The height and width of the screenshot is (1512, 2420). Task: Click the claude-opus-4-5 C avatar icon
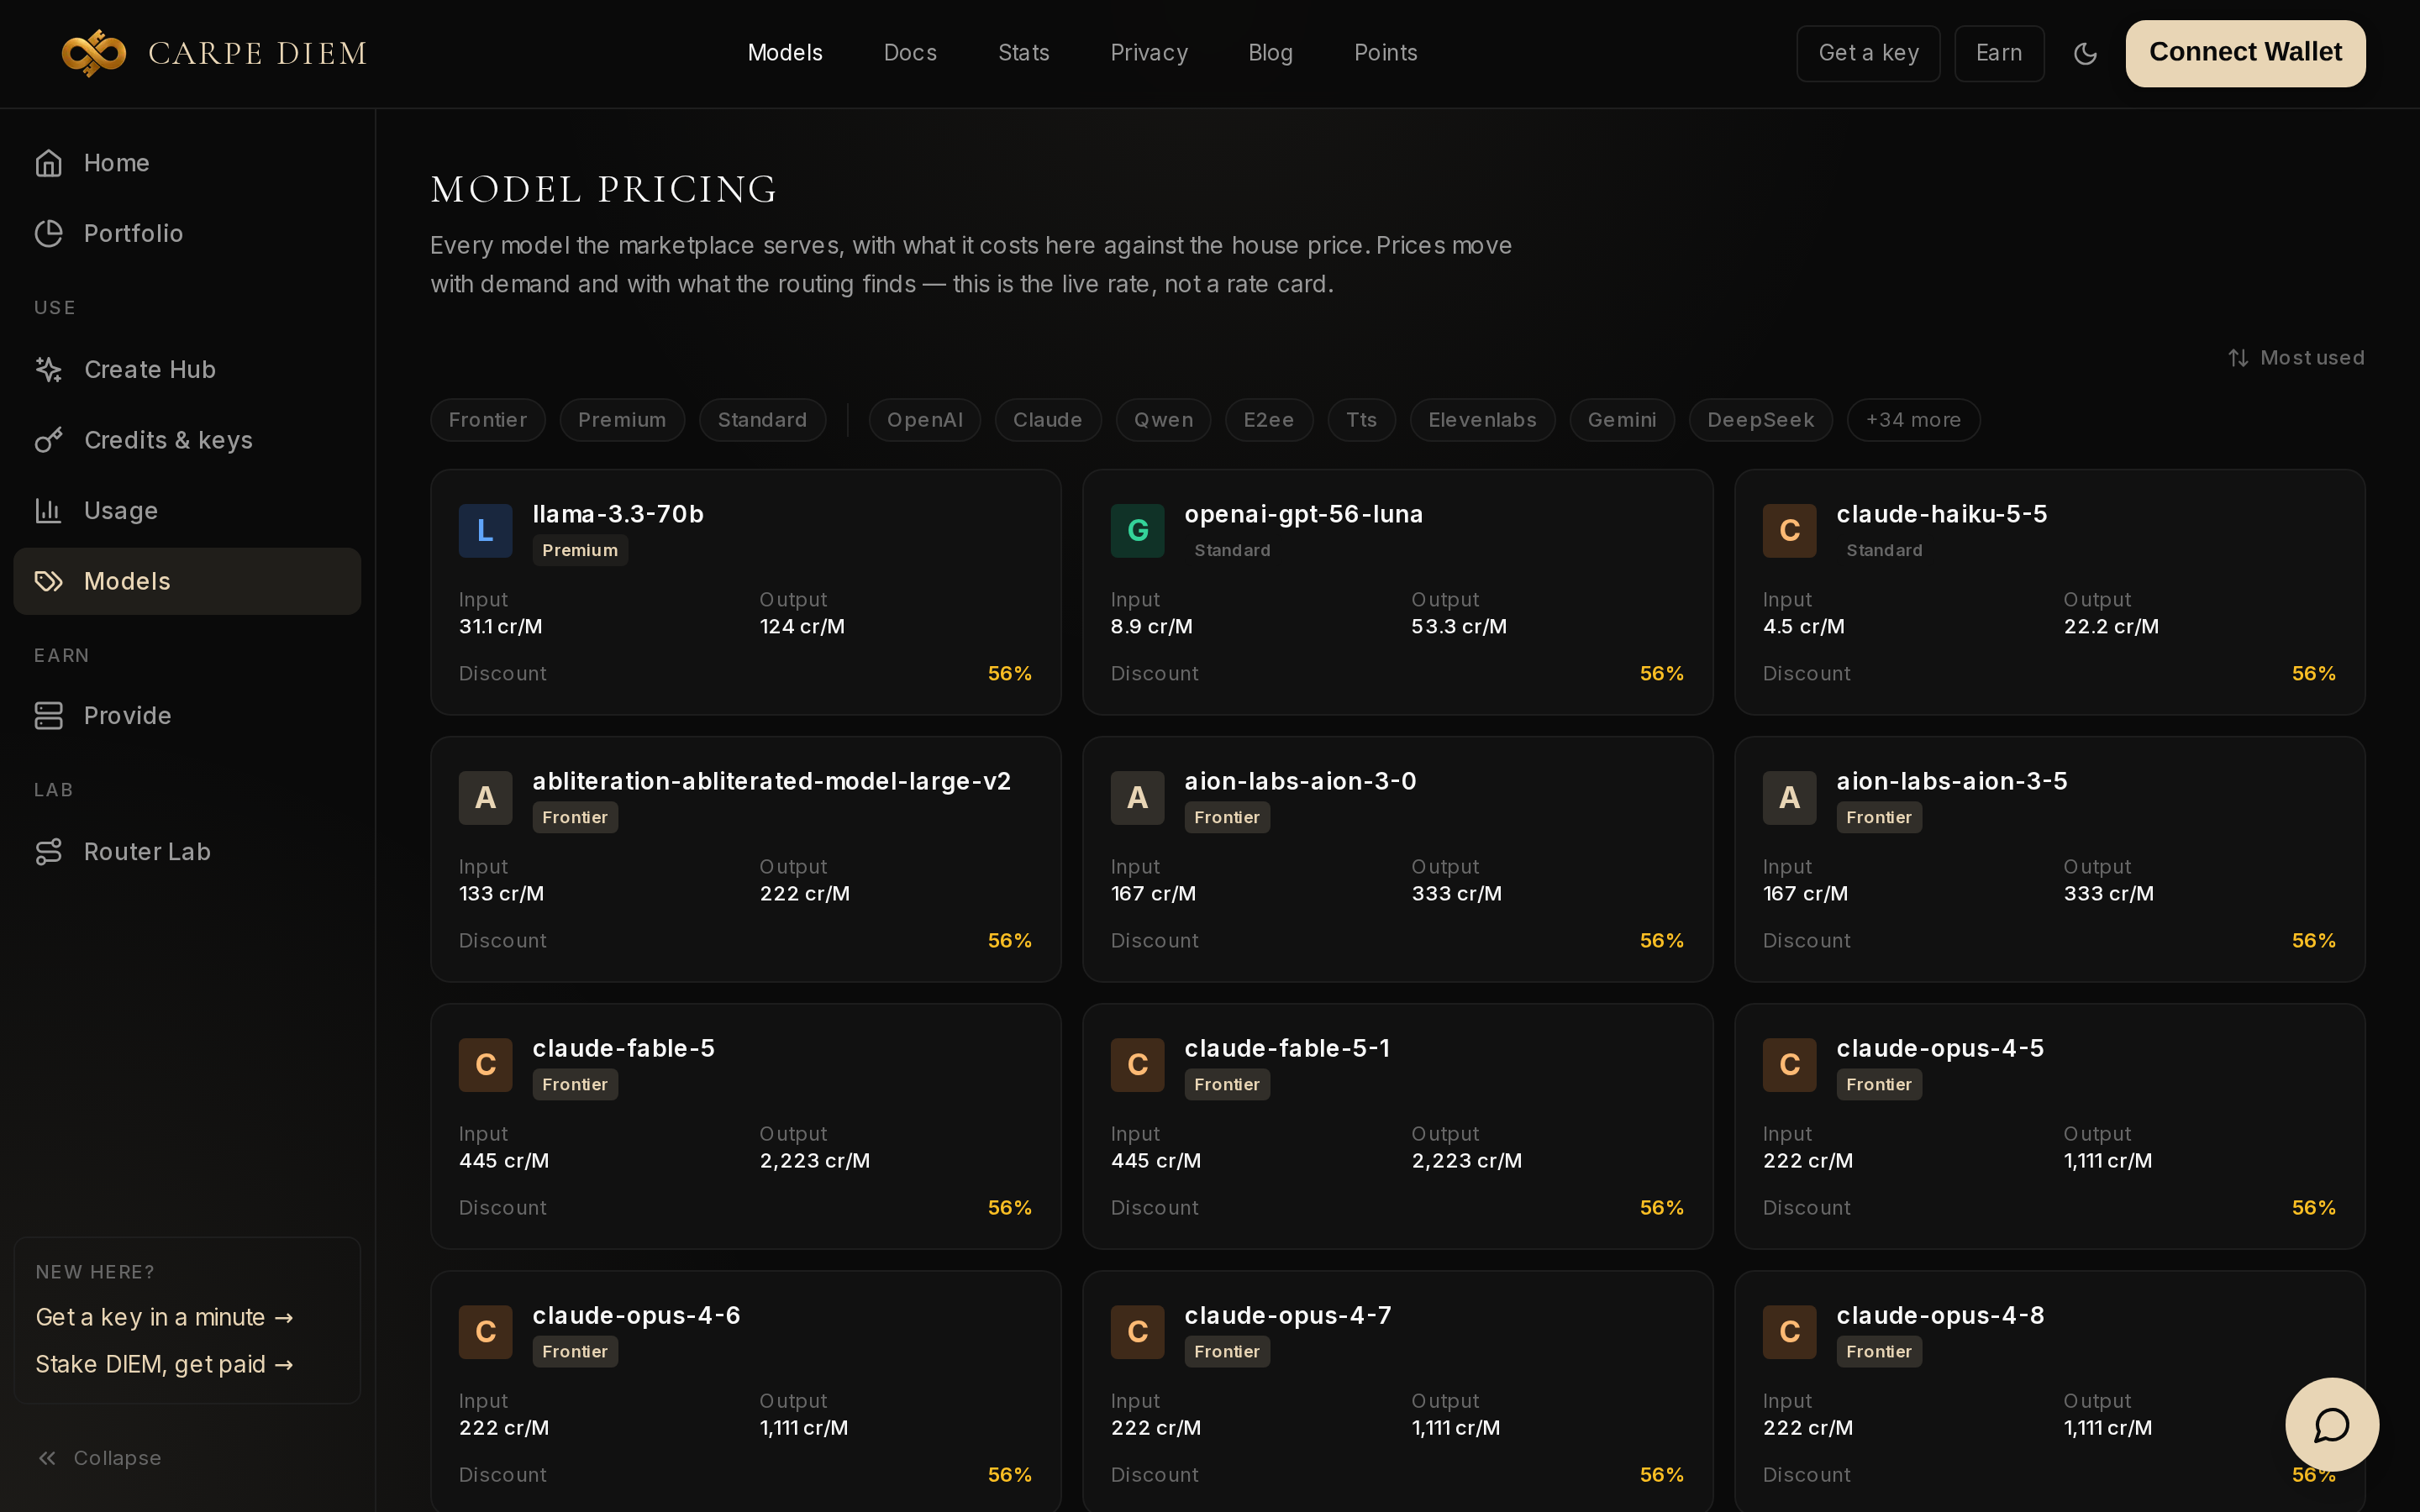1790,1065
